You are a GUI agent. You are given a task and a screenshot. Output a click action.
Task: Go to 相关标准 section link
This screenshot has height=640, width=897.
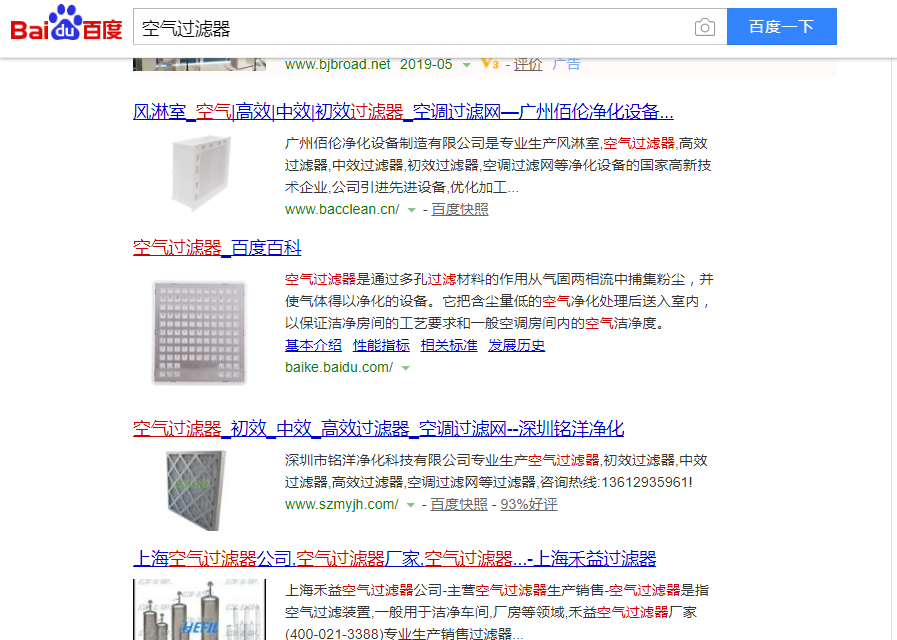(x=449, y=345)
